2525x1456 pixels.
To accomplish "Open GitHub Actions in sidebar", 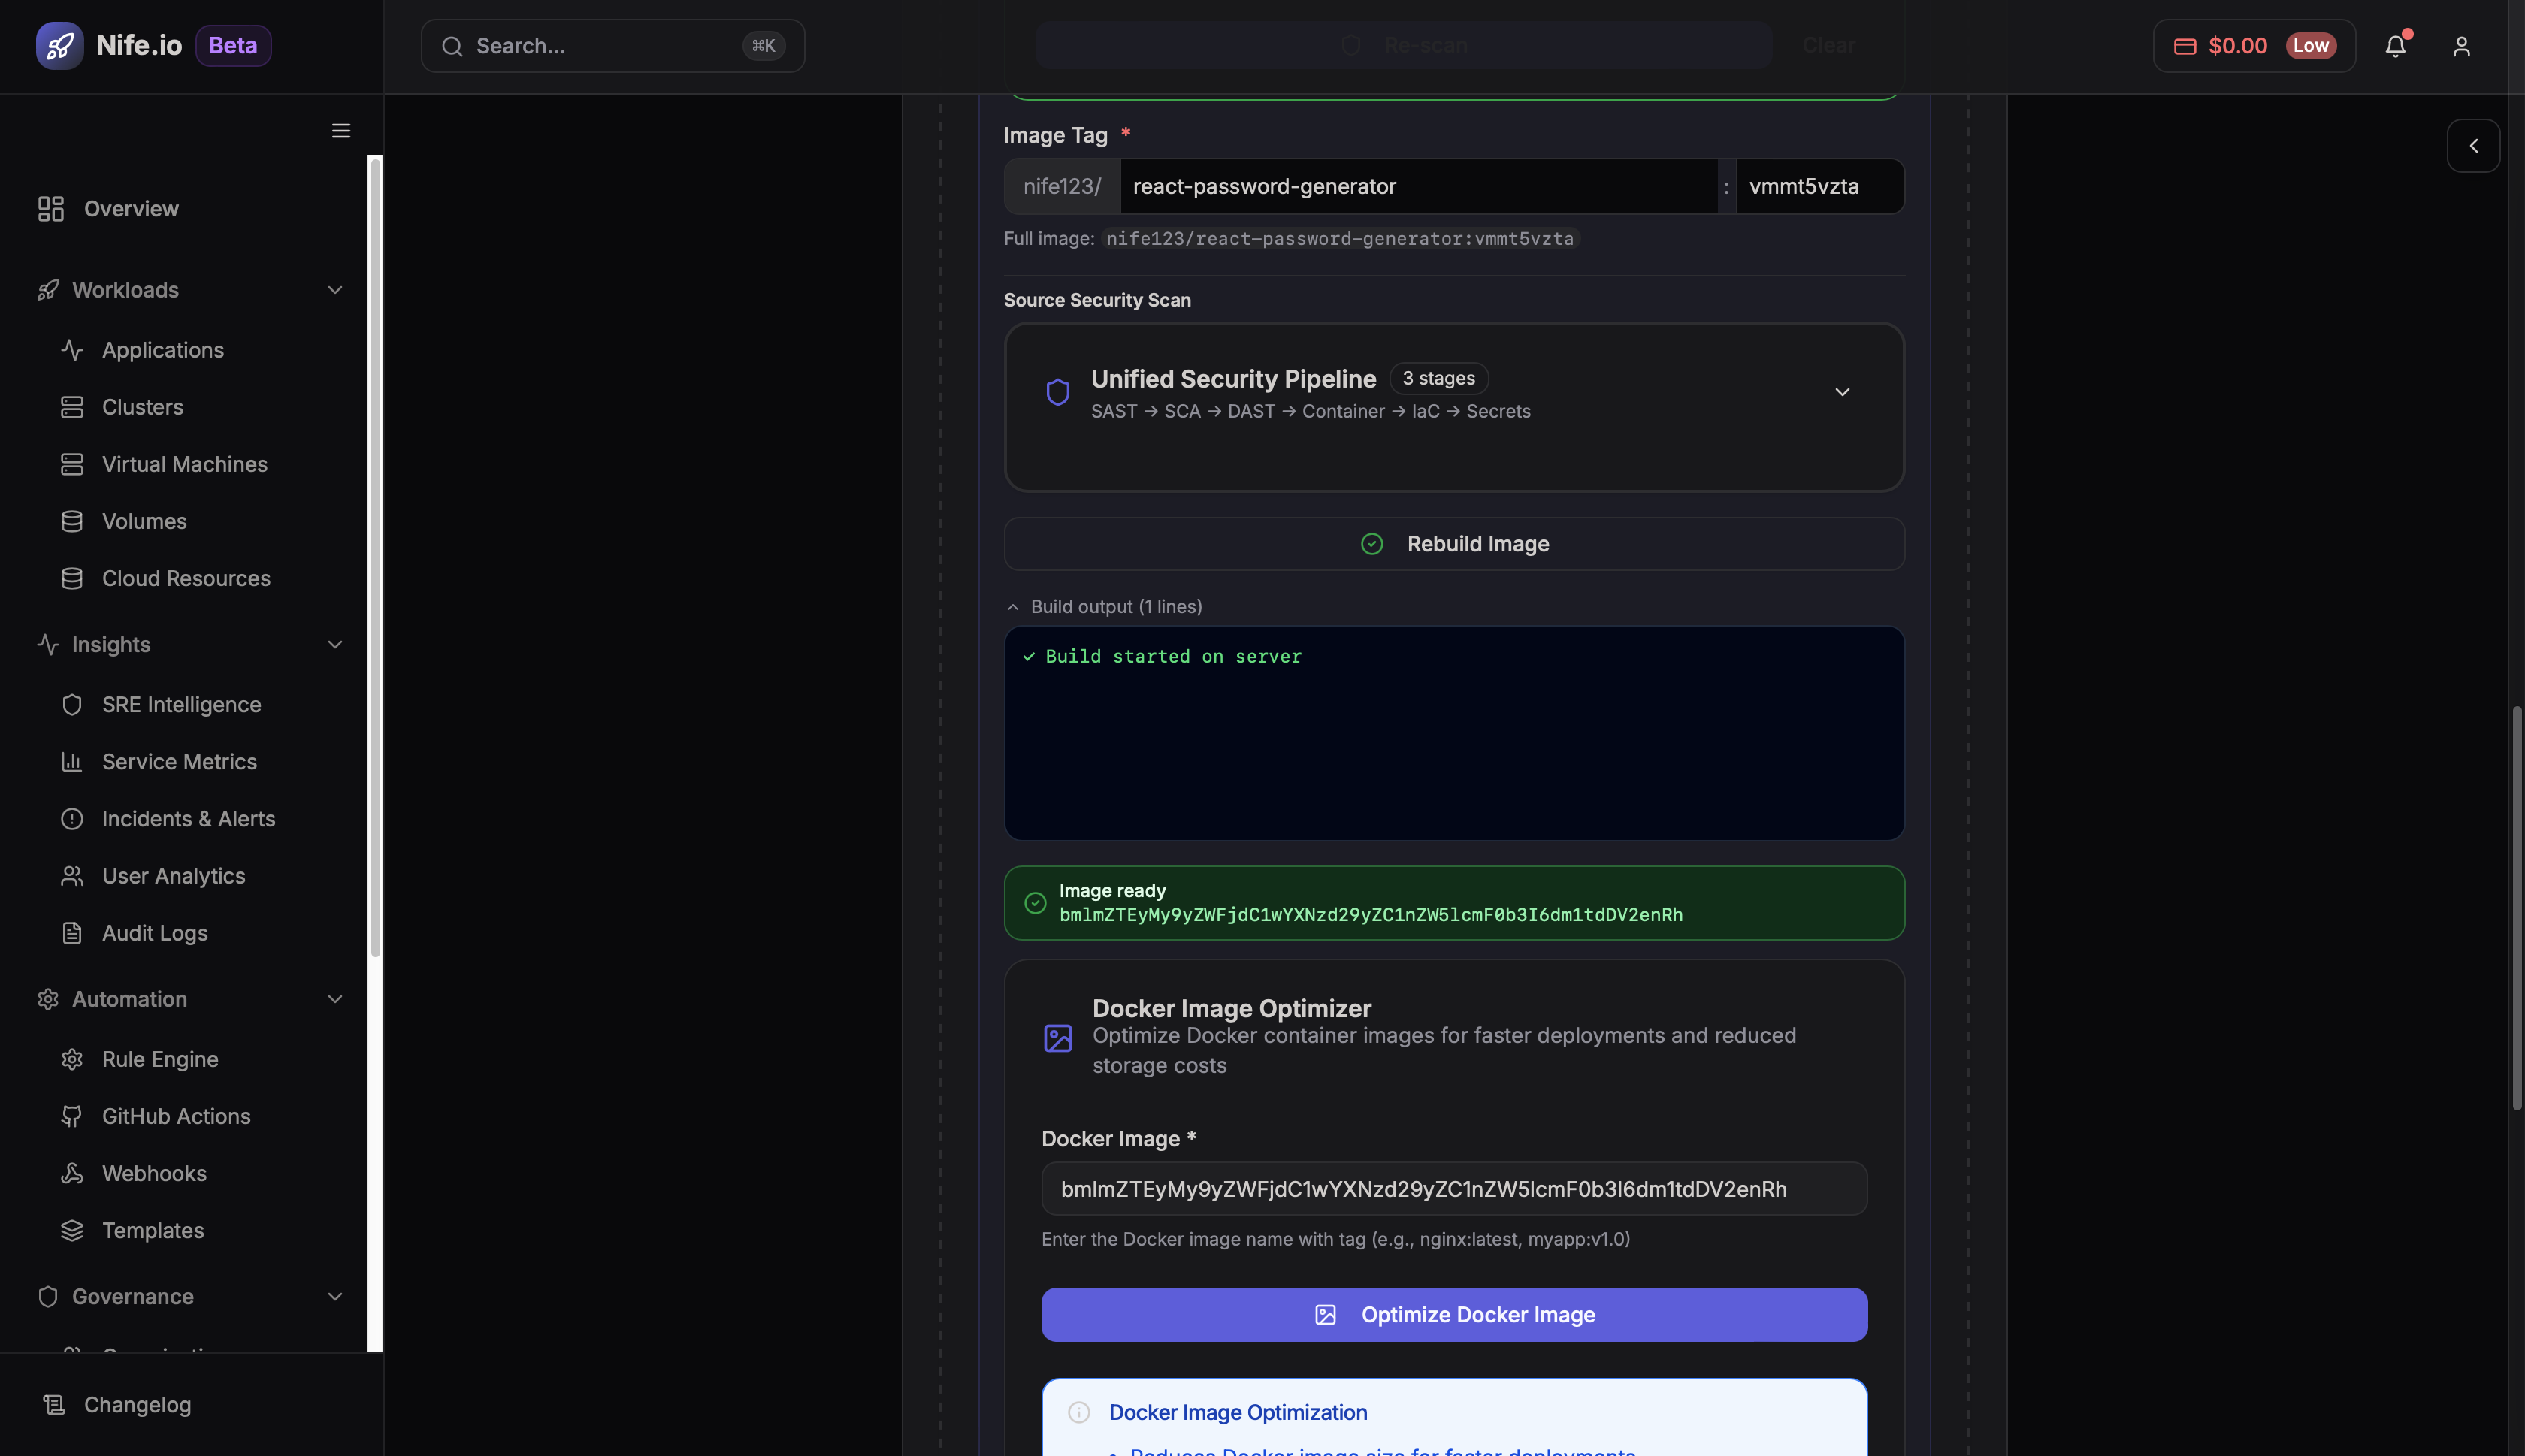I will click(x=176, y=1116).
